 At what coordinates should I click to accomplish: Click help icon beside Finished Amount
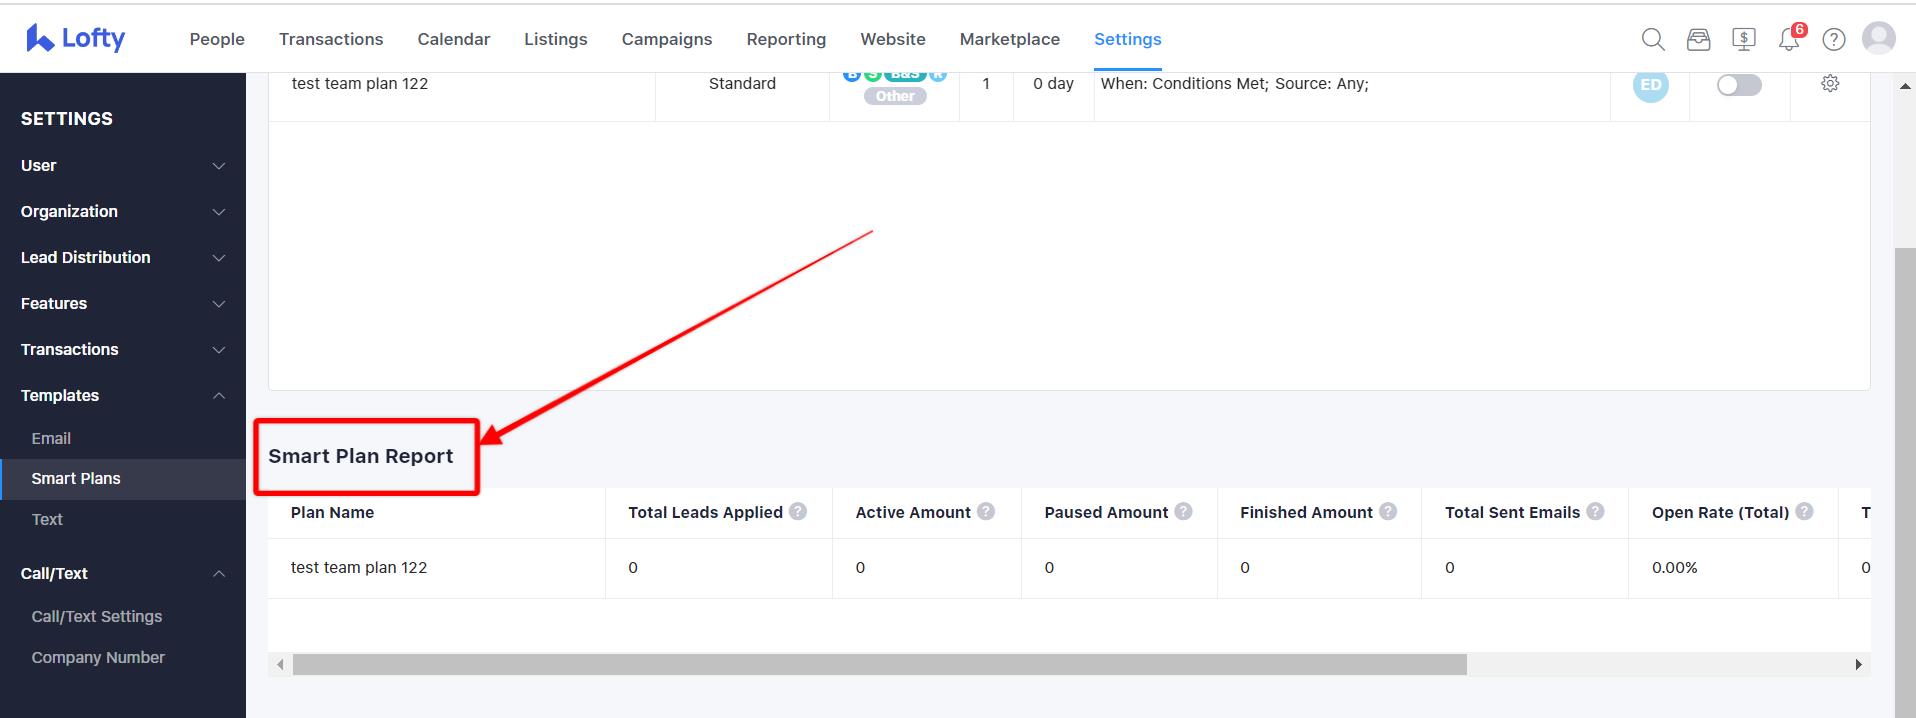point(1388,511)
